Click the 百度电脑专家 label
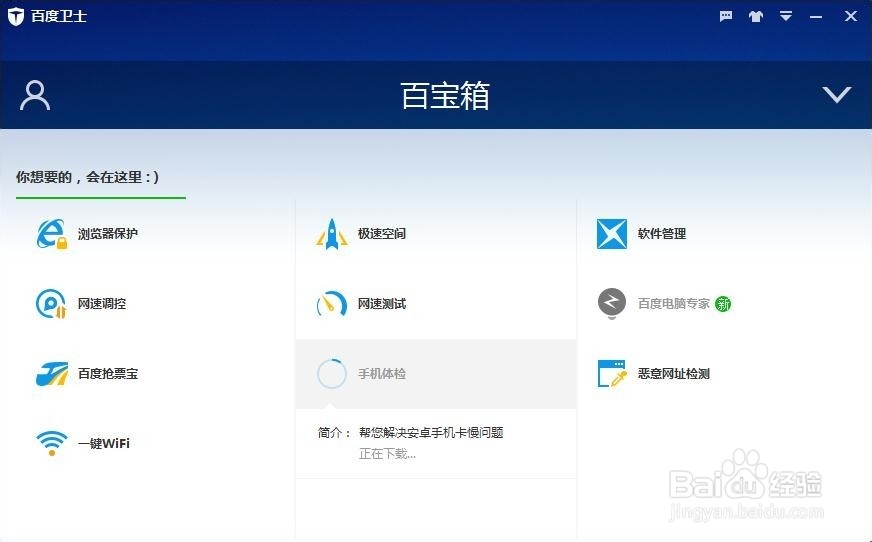 coord(673,304)
